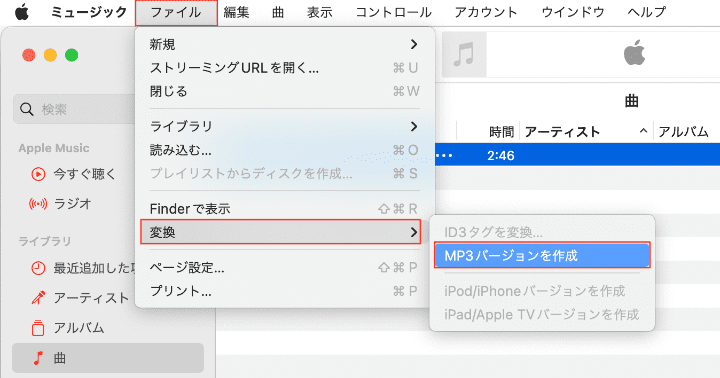Choose 閉じる in the File menu

pyautogui.click(x=284, y=91)
